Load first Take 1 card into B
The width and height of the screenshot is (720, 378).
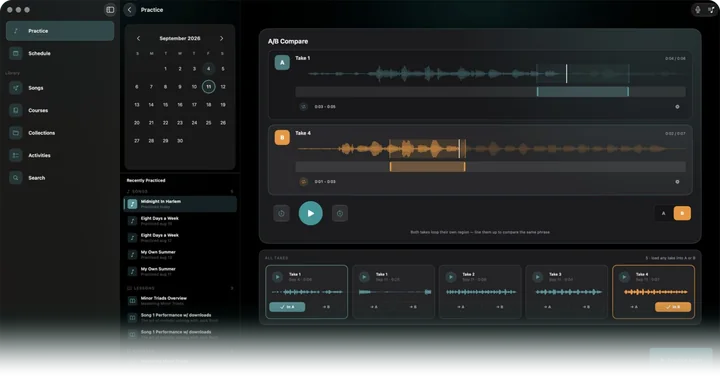point(326,307)
